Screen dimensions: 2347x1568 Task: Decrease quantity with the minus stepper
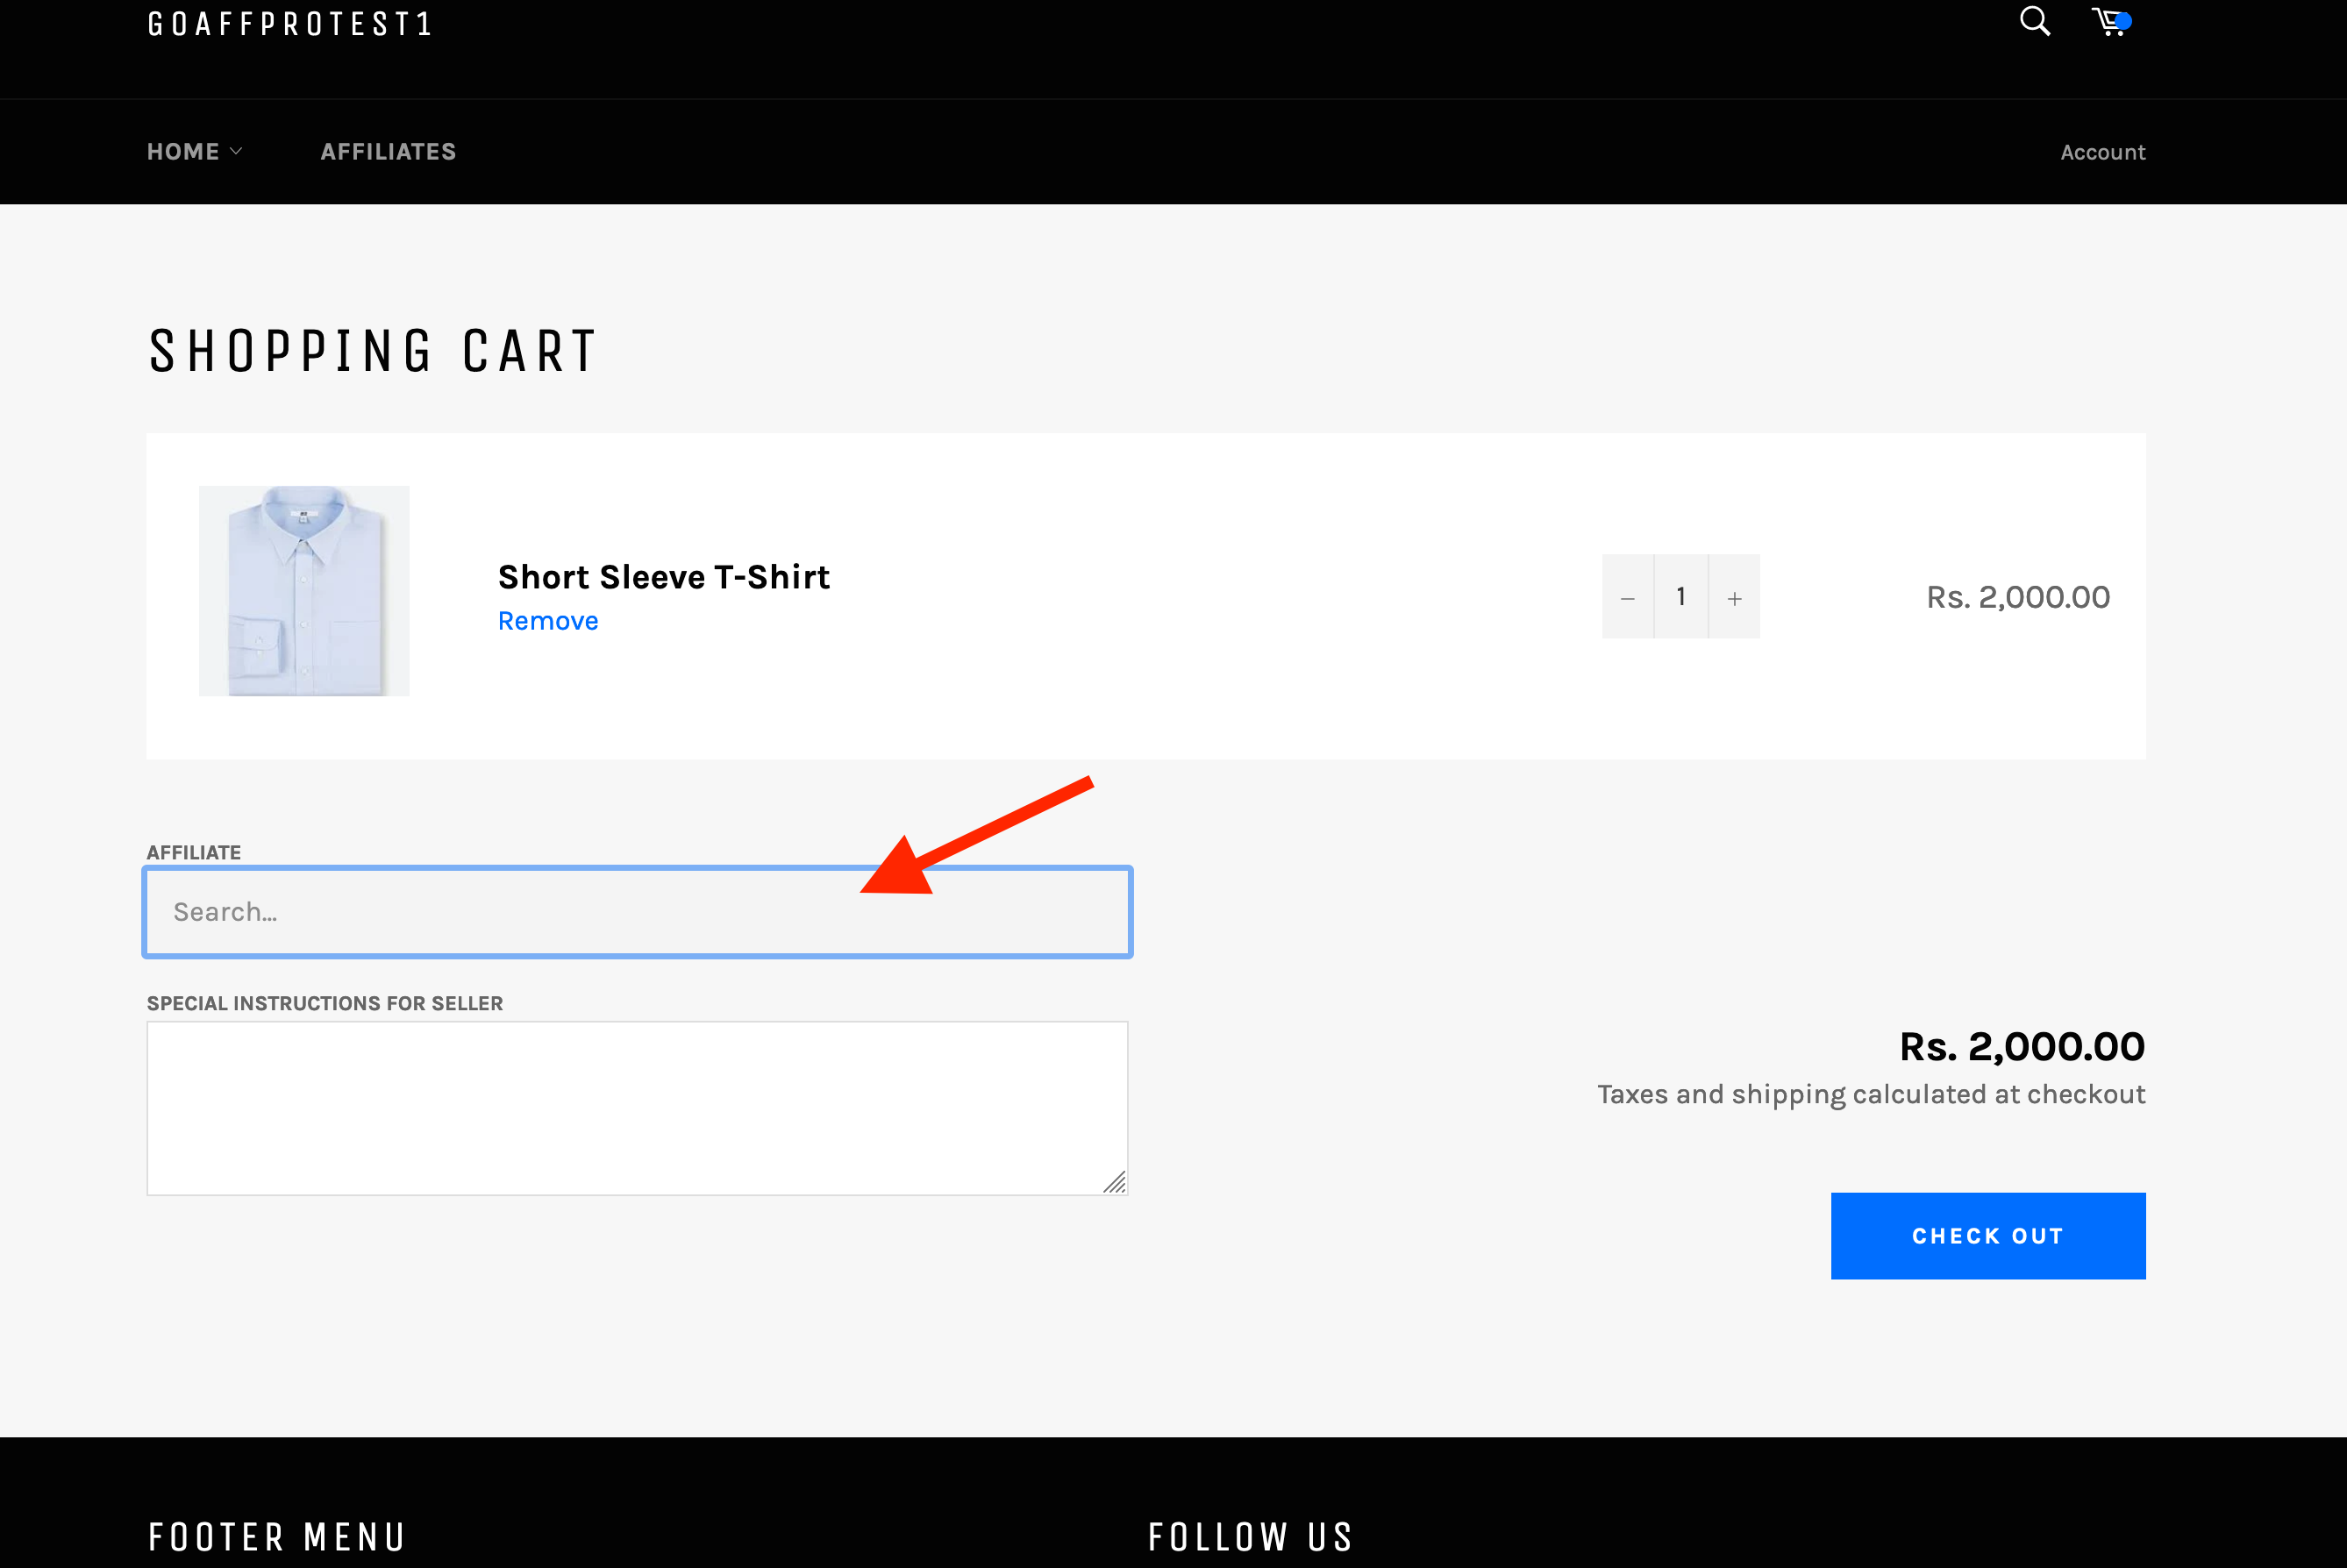tap(1628, 596)
